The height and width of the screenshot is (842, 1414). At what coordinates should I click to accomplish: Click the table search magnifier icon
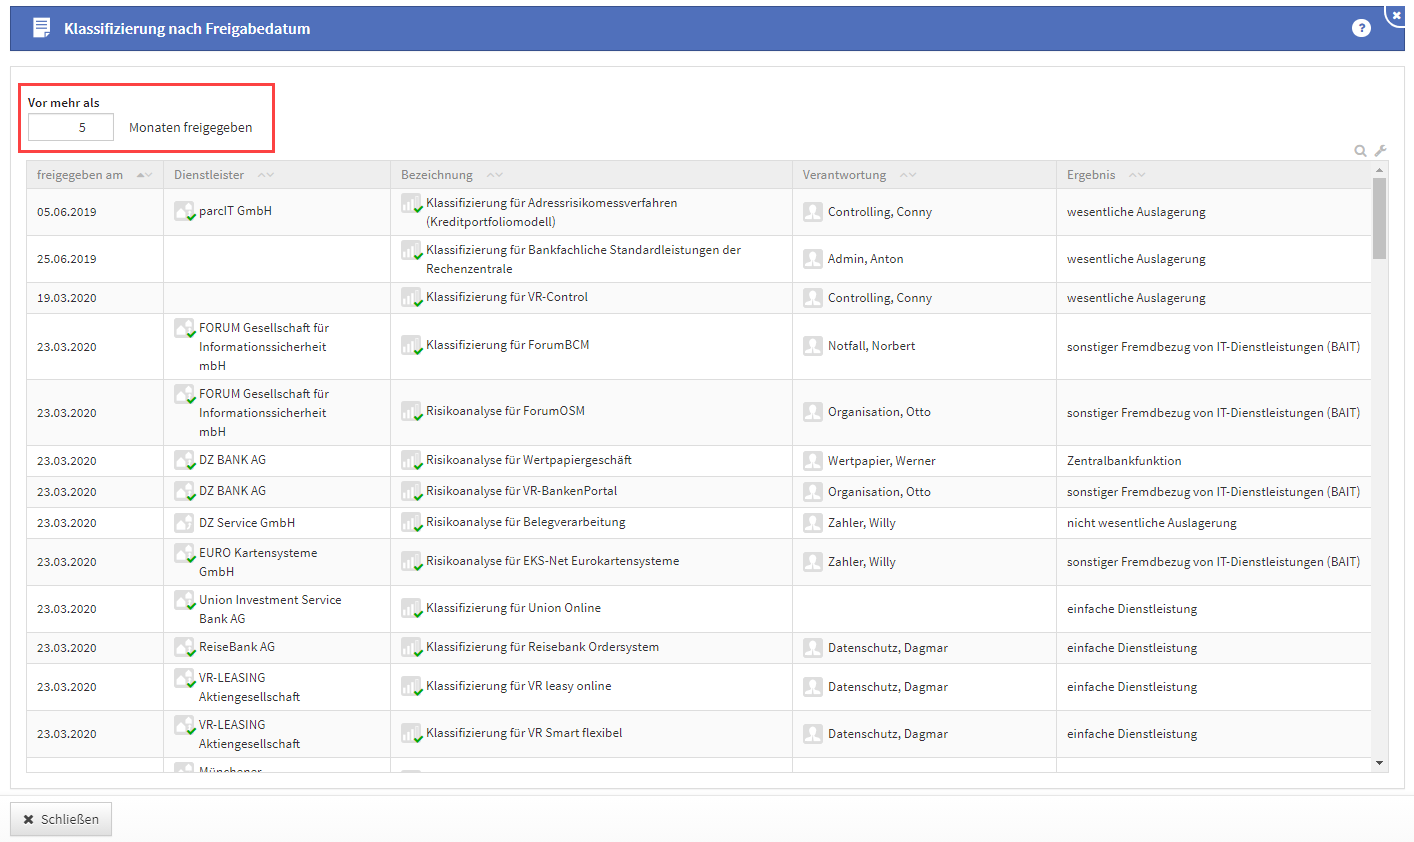1360,151
